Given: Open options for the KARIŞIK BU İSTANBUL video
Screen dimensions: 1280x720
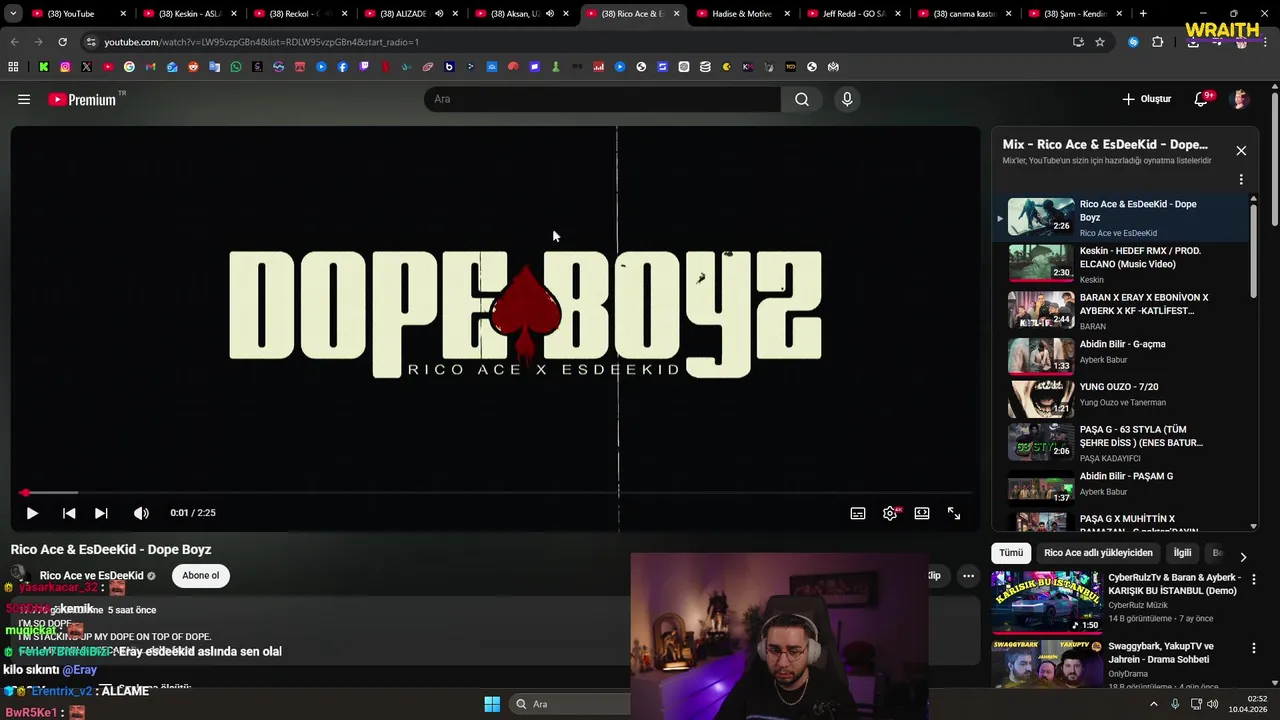Looking at the screenshot, I should (1253, 579).
